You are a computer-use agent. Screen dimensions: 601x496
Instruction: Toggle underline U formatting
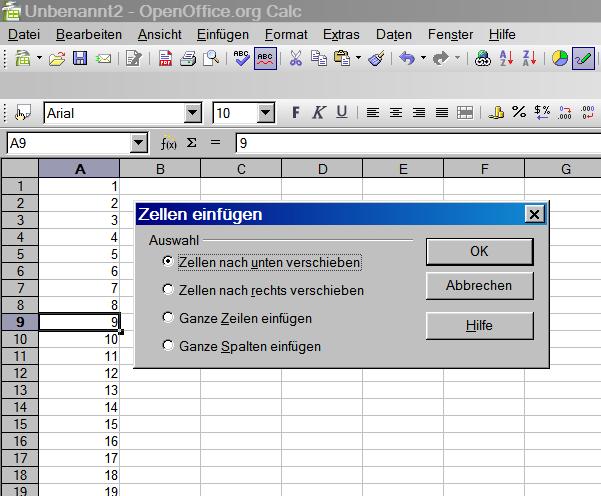click(x=342, y=113)
